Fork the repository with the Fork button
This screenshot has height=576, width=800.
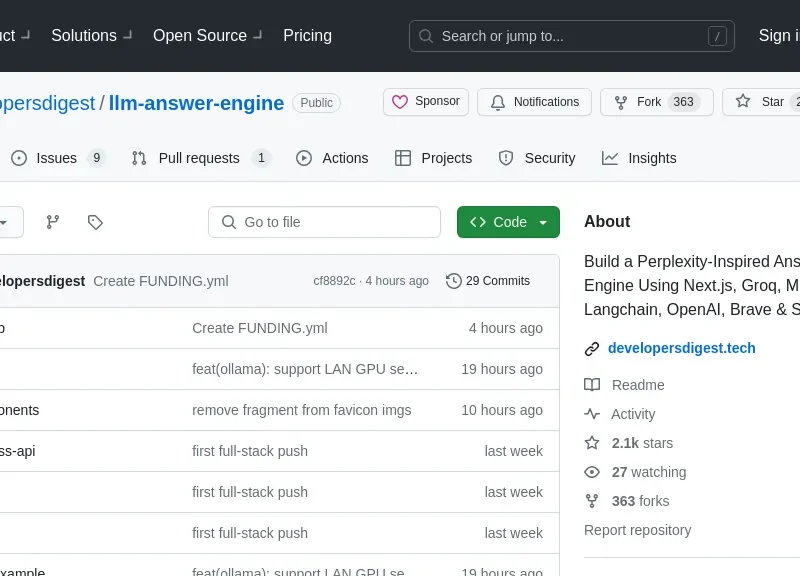[x=650, y=102]
